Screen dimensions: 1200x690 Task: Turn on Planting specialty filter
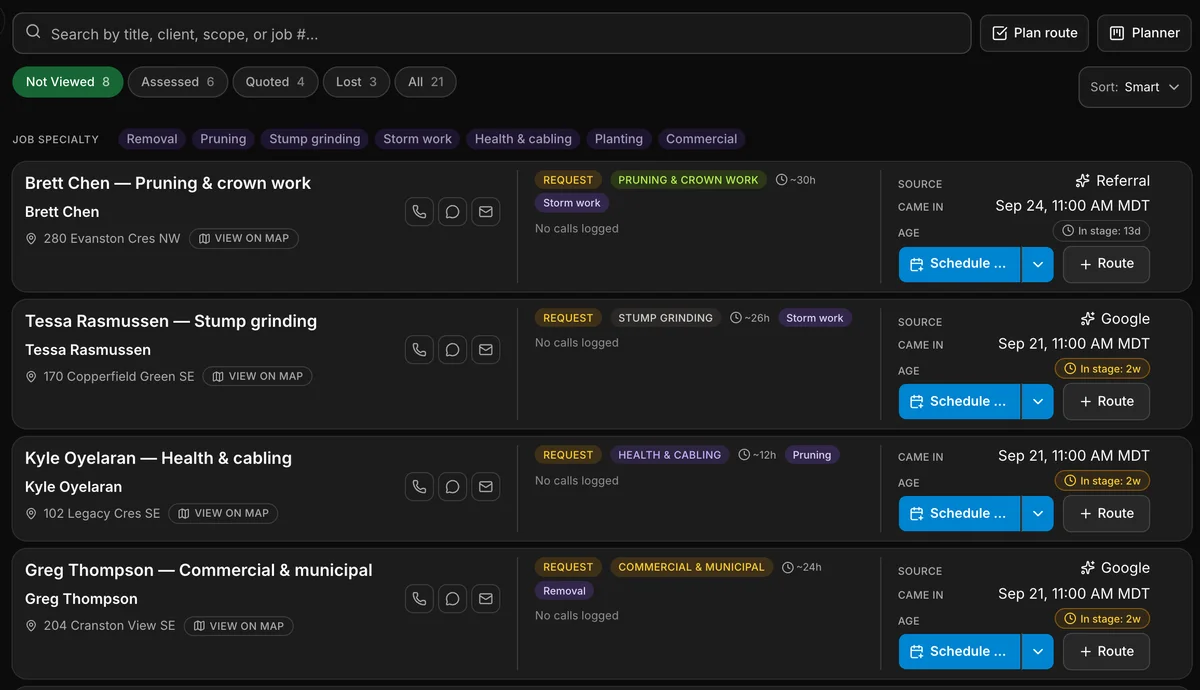click(x=619, y=139)
